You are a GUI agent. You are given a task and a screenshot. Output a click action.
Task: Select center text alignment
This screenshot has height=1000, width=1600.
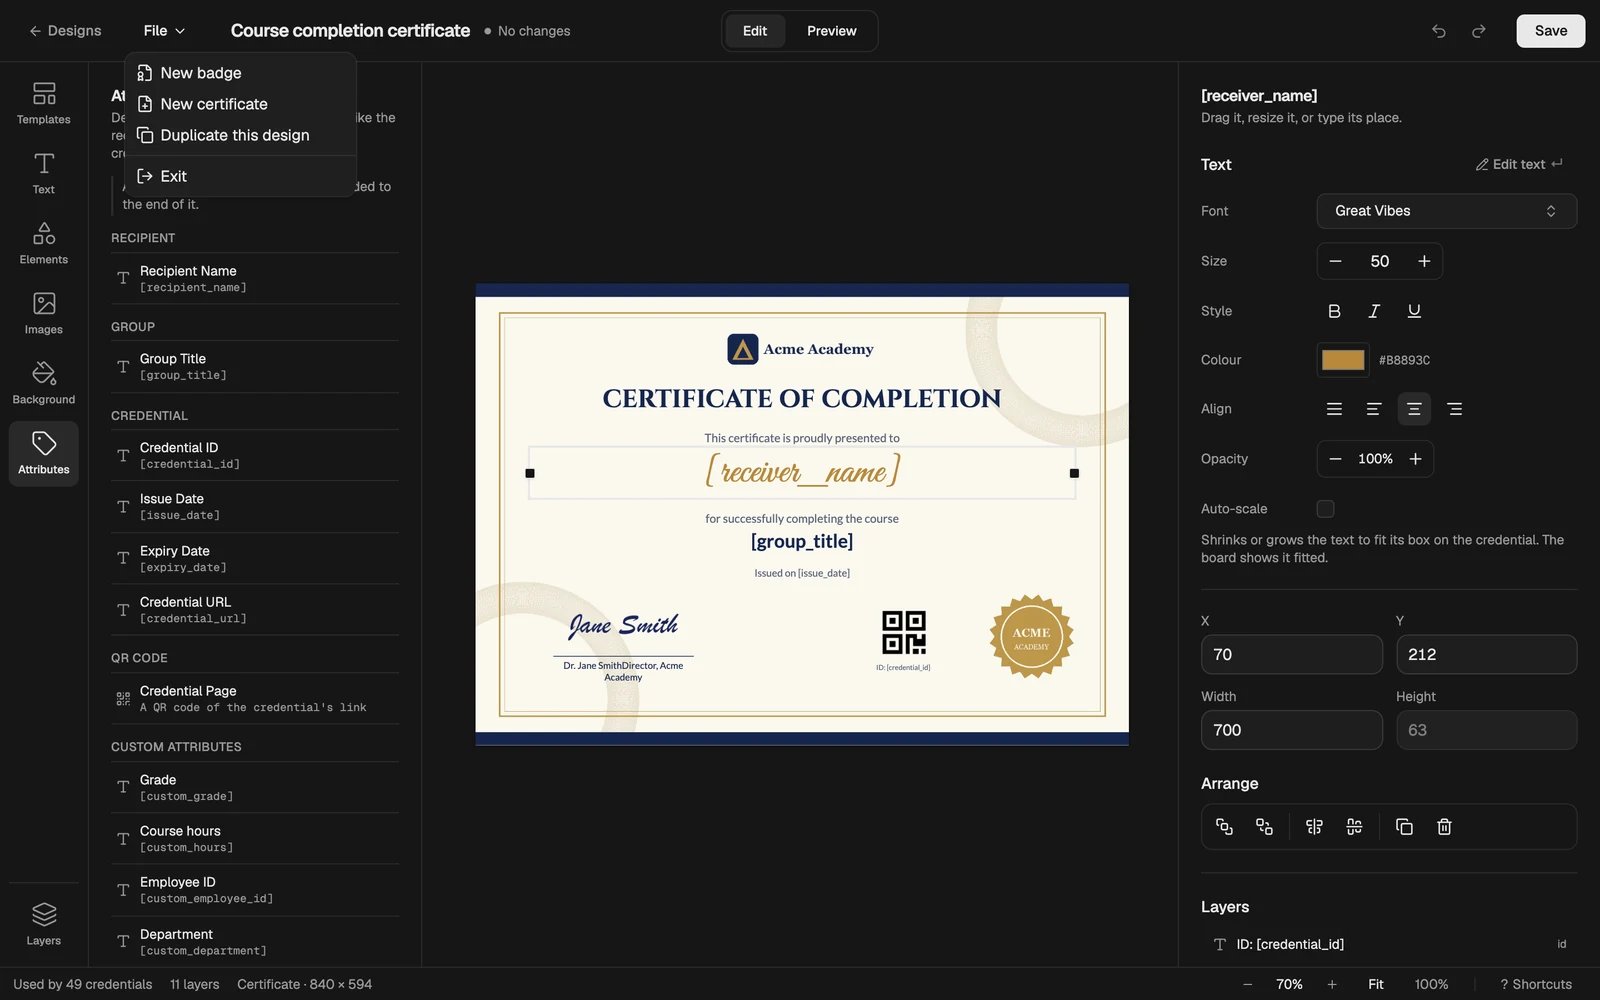click(1414, 409)
